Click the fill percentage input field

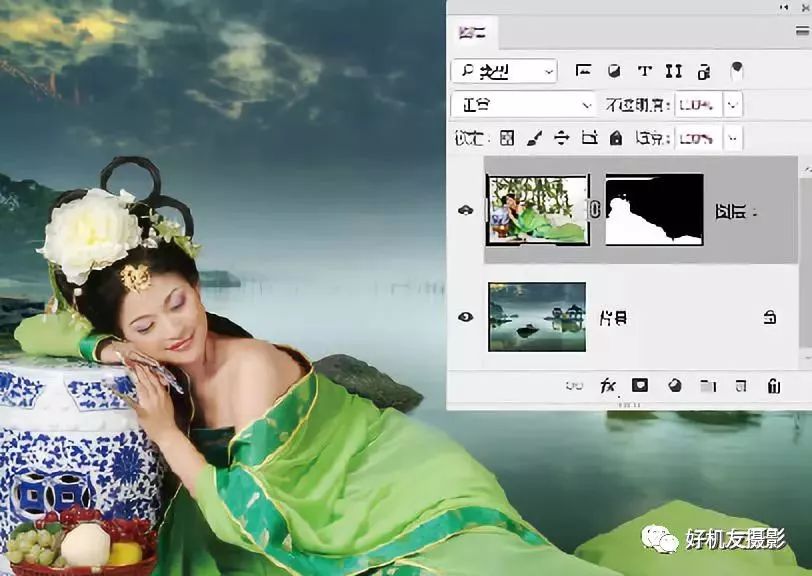click(697, 138)
